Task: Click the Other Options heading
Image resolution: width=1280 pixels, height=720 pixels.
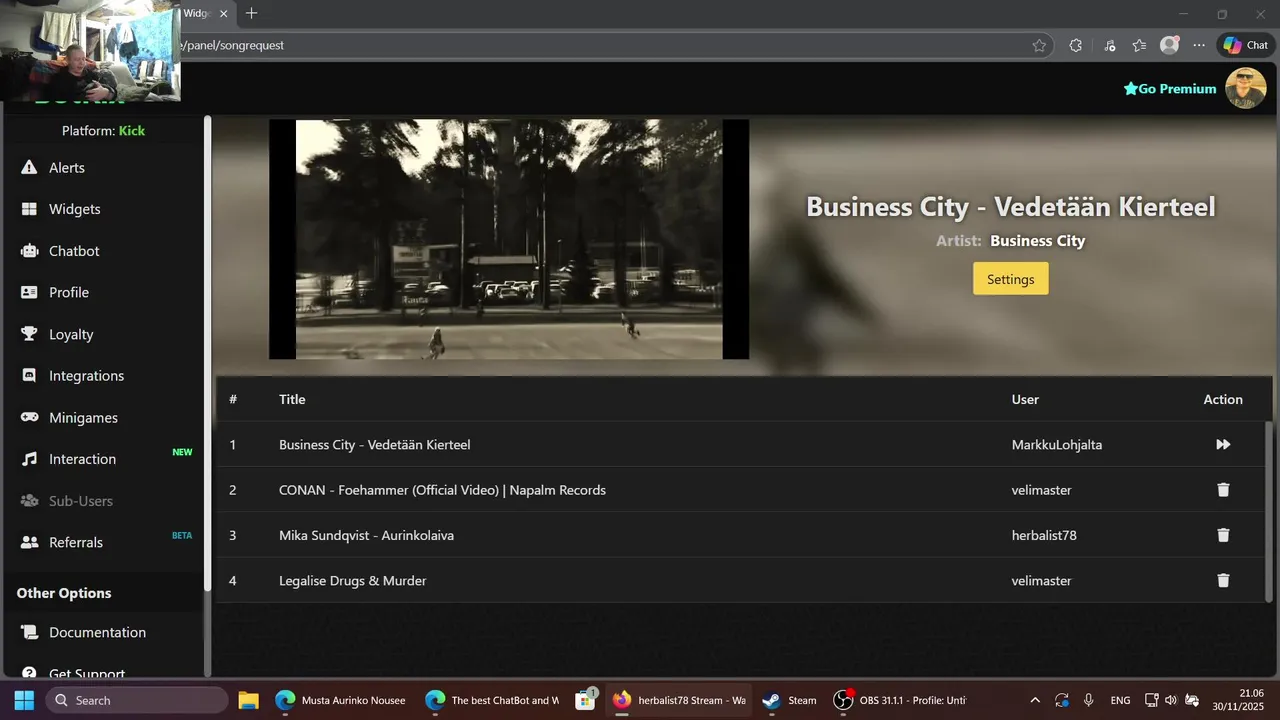Action: (64, 593)
